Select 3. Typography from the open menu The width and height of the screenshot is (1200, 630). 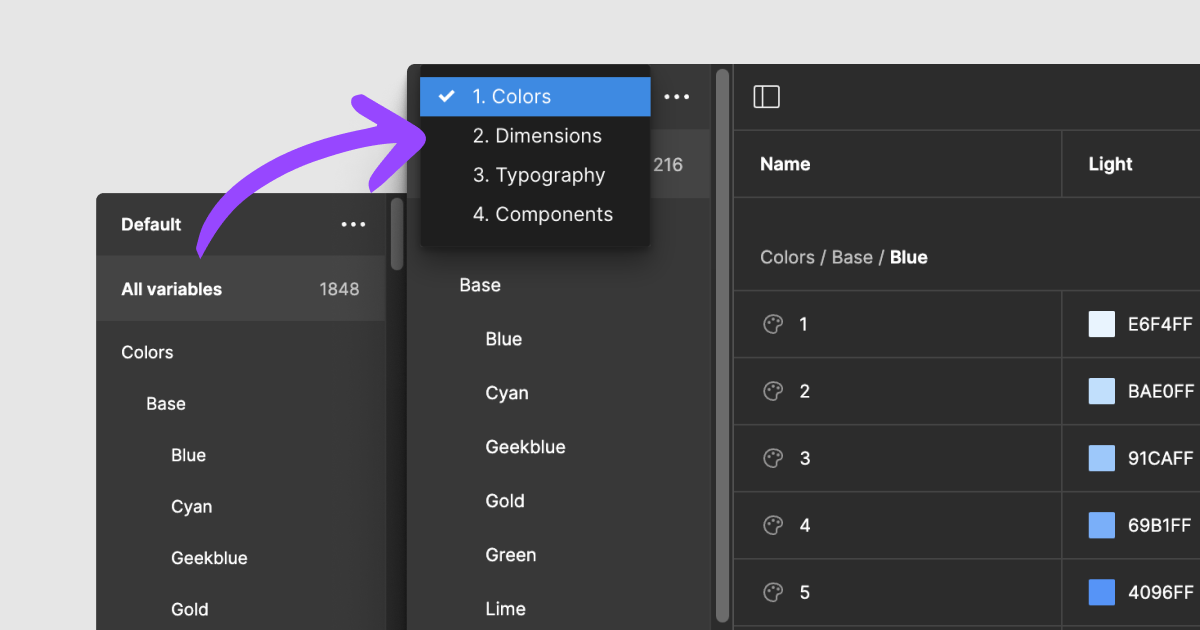pyautogui.click(x=539, y=174)
